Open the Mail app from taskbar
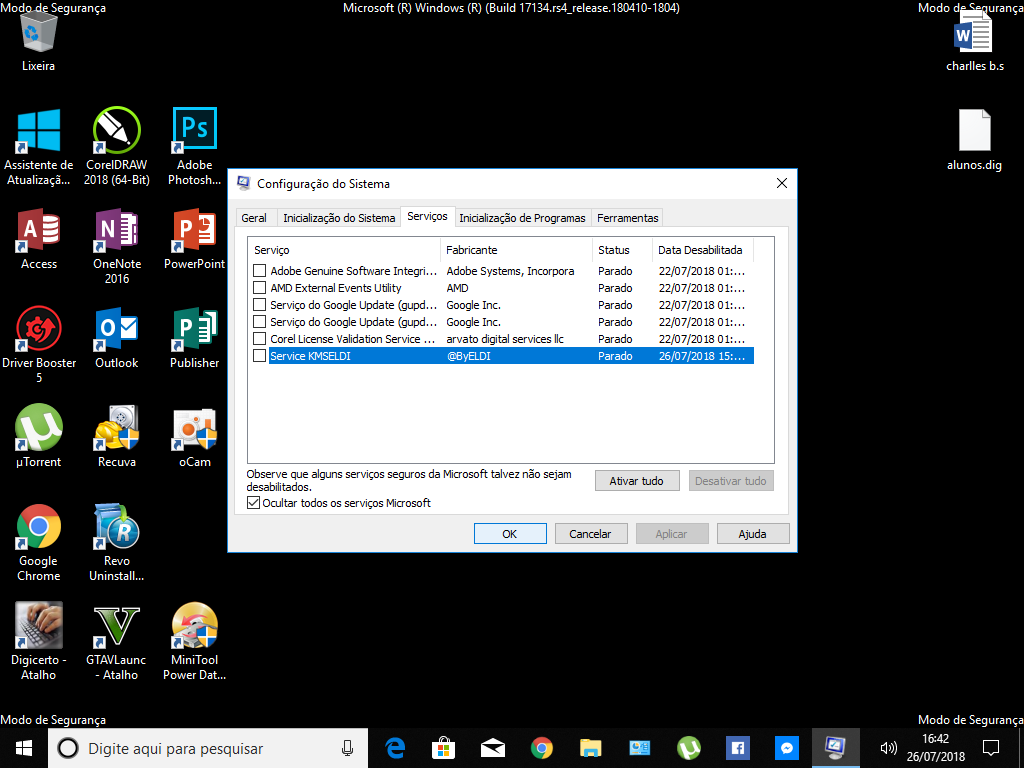Screen dimensions: 1024x768 click(x=492, y=748)
